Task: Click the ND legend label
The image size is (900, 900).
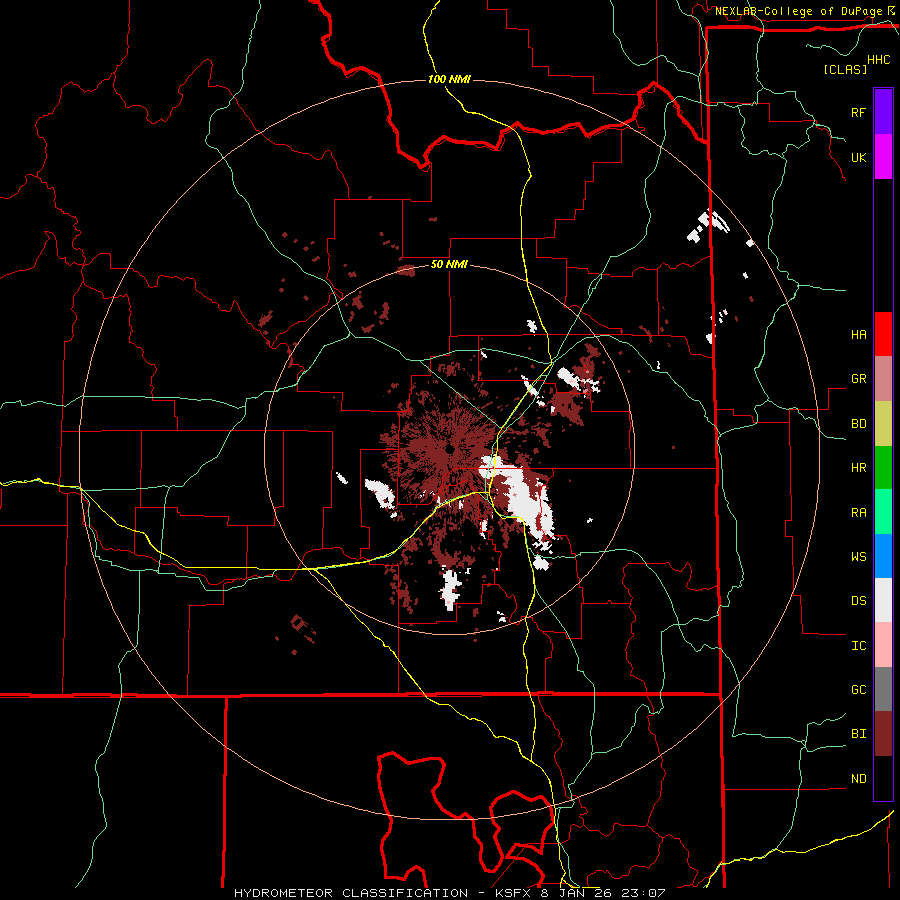Action: click(858, 779)
